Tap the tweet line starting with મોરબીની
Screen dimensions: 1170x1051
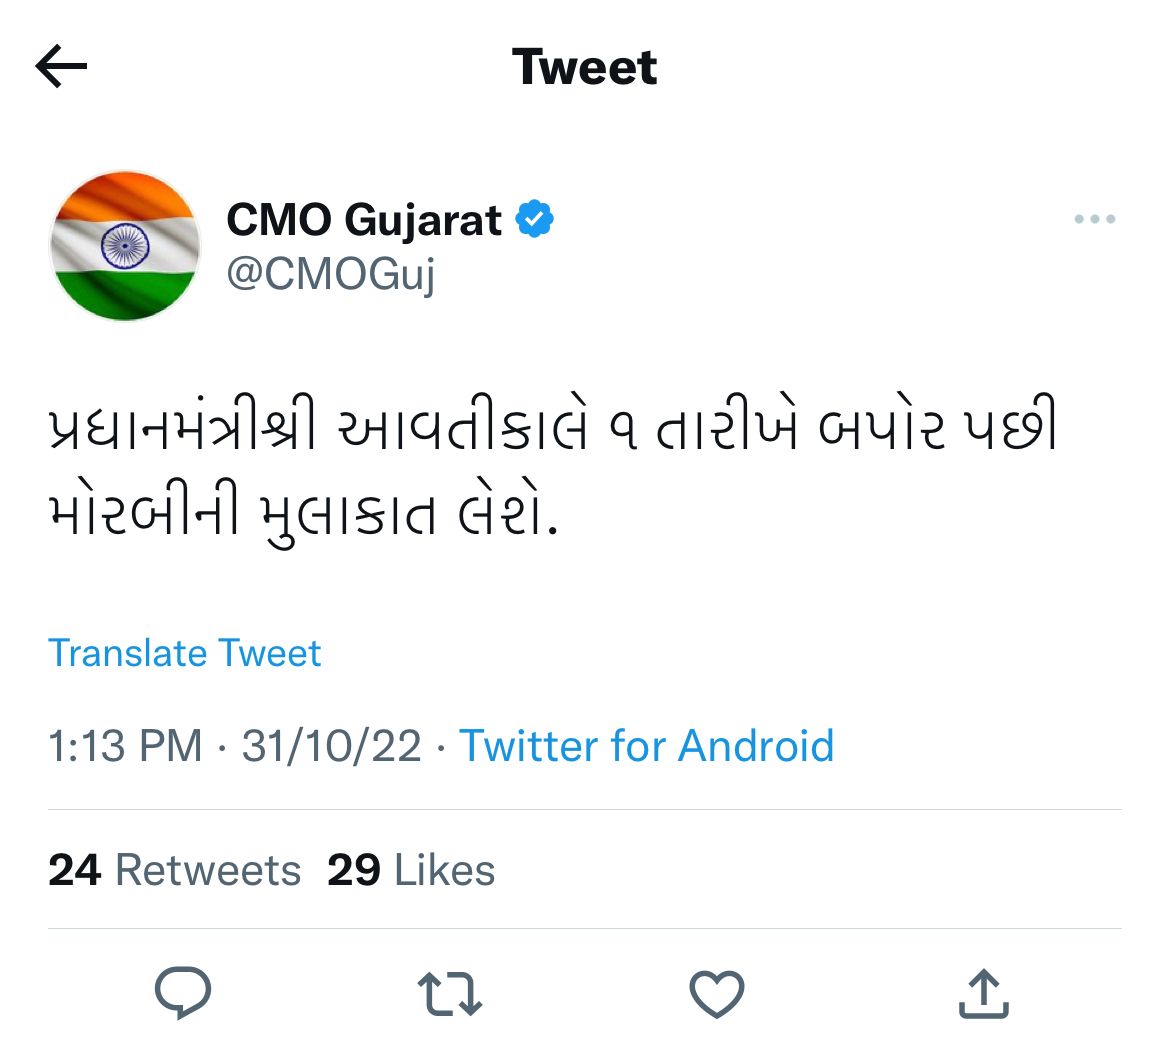[x=300, y=515]
